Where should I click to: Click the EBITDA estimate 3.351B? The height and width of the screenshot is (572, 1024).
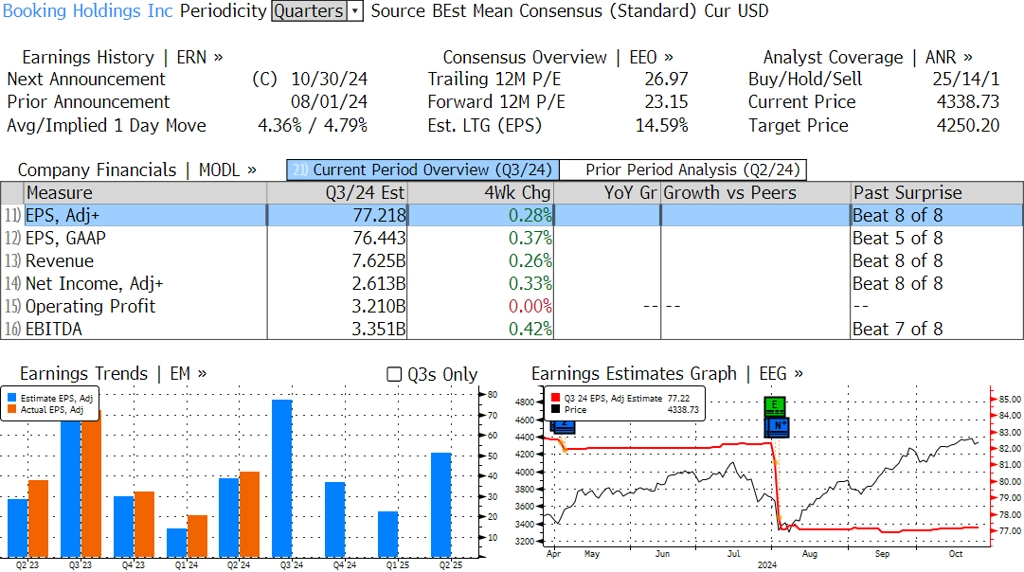[379, 329]
